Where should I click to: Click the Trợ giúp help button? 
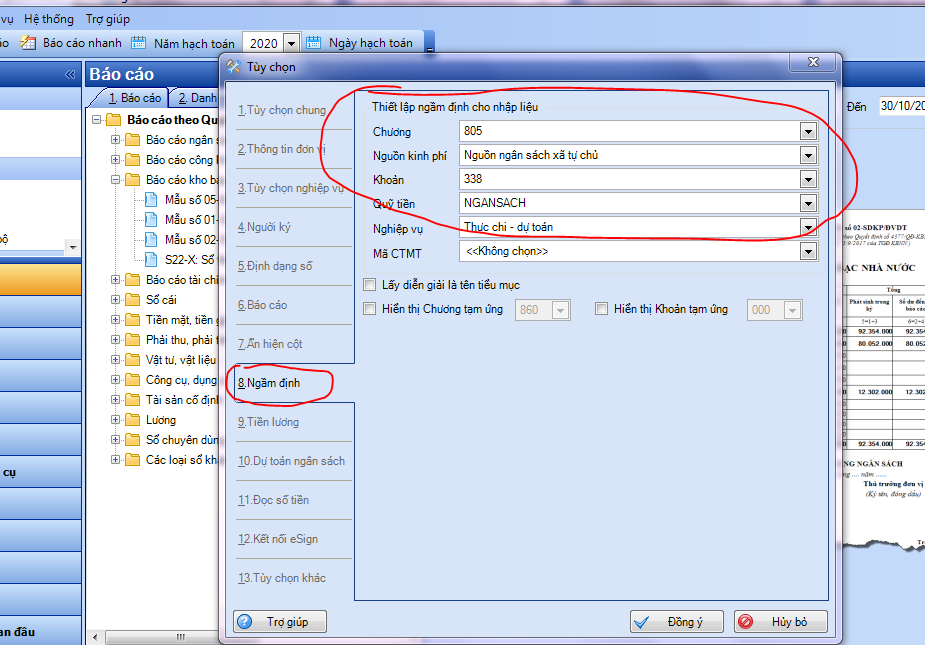coord(280,622)
